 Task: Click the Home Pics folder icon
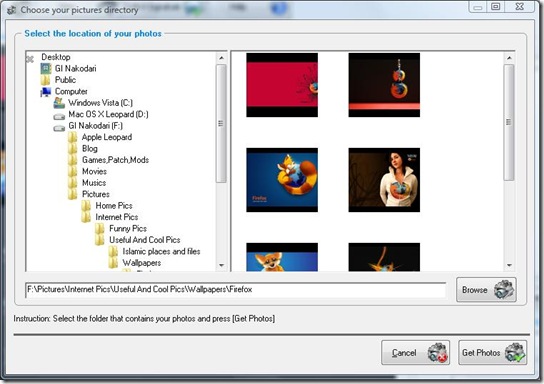(x=86, y=206)
